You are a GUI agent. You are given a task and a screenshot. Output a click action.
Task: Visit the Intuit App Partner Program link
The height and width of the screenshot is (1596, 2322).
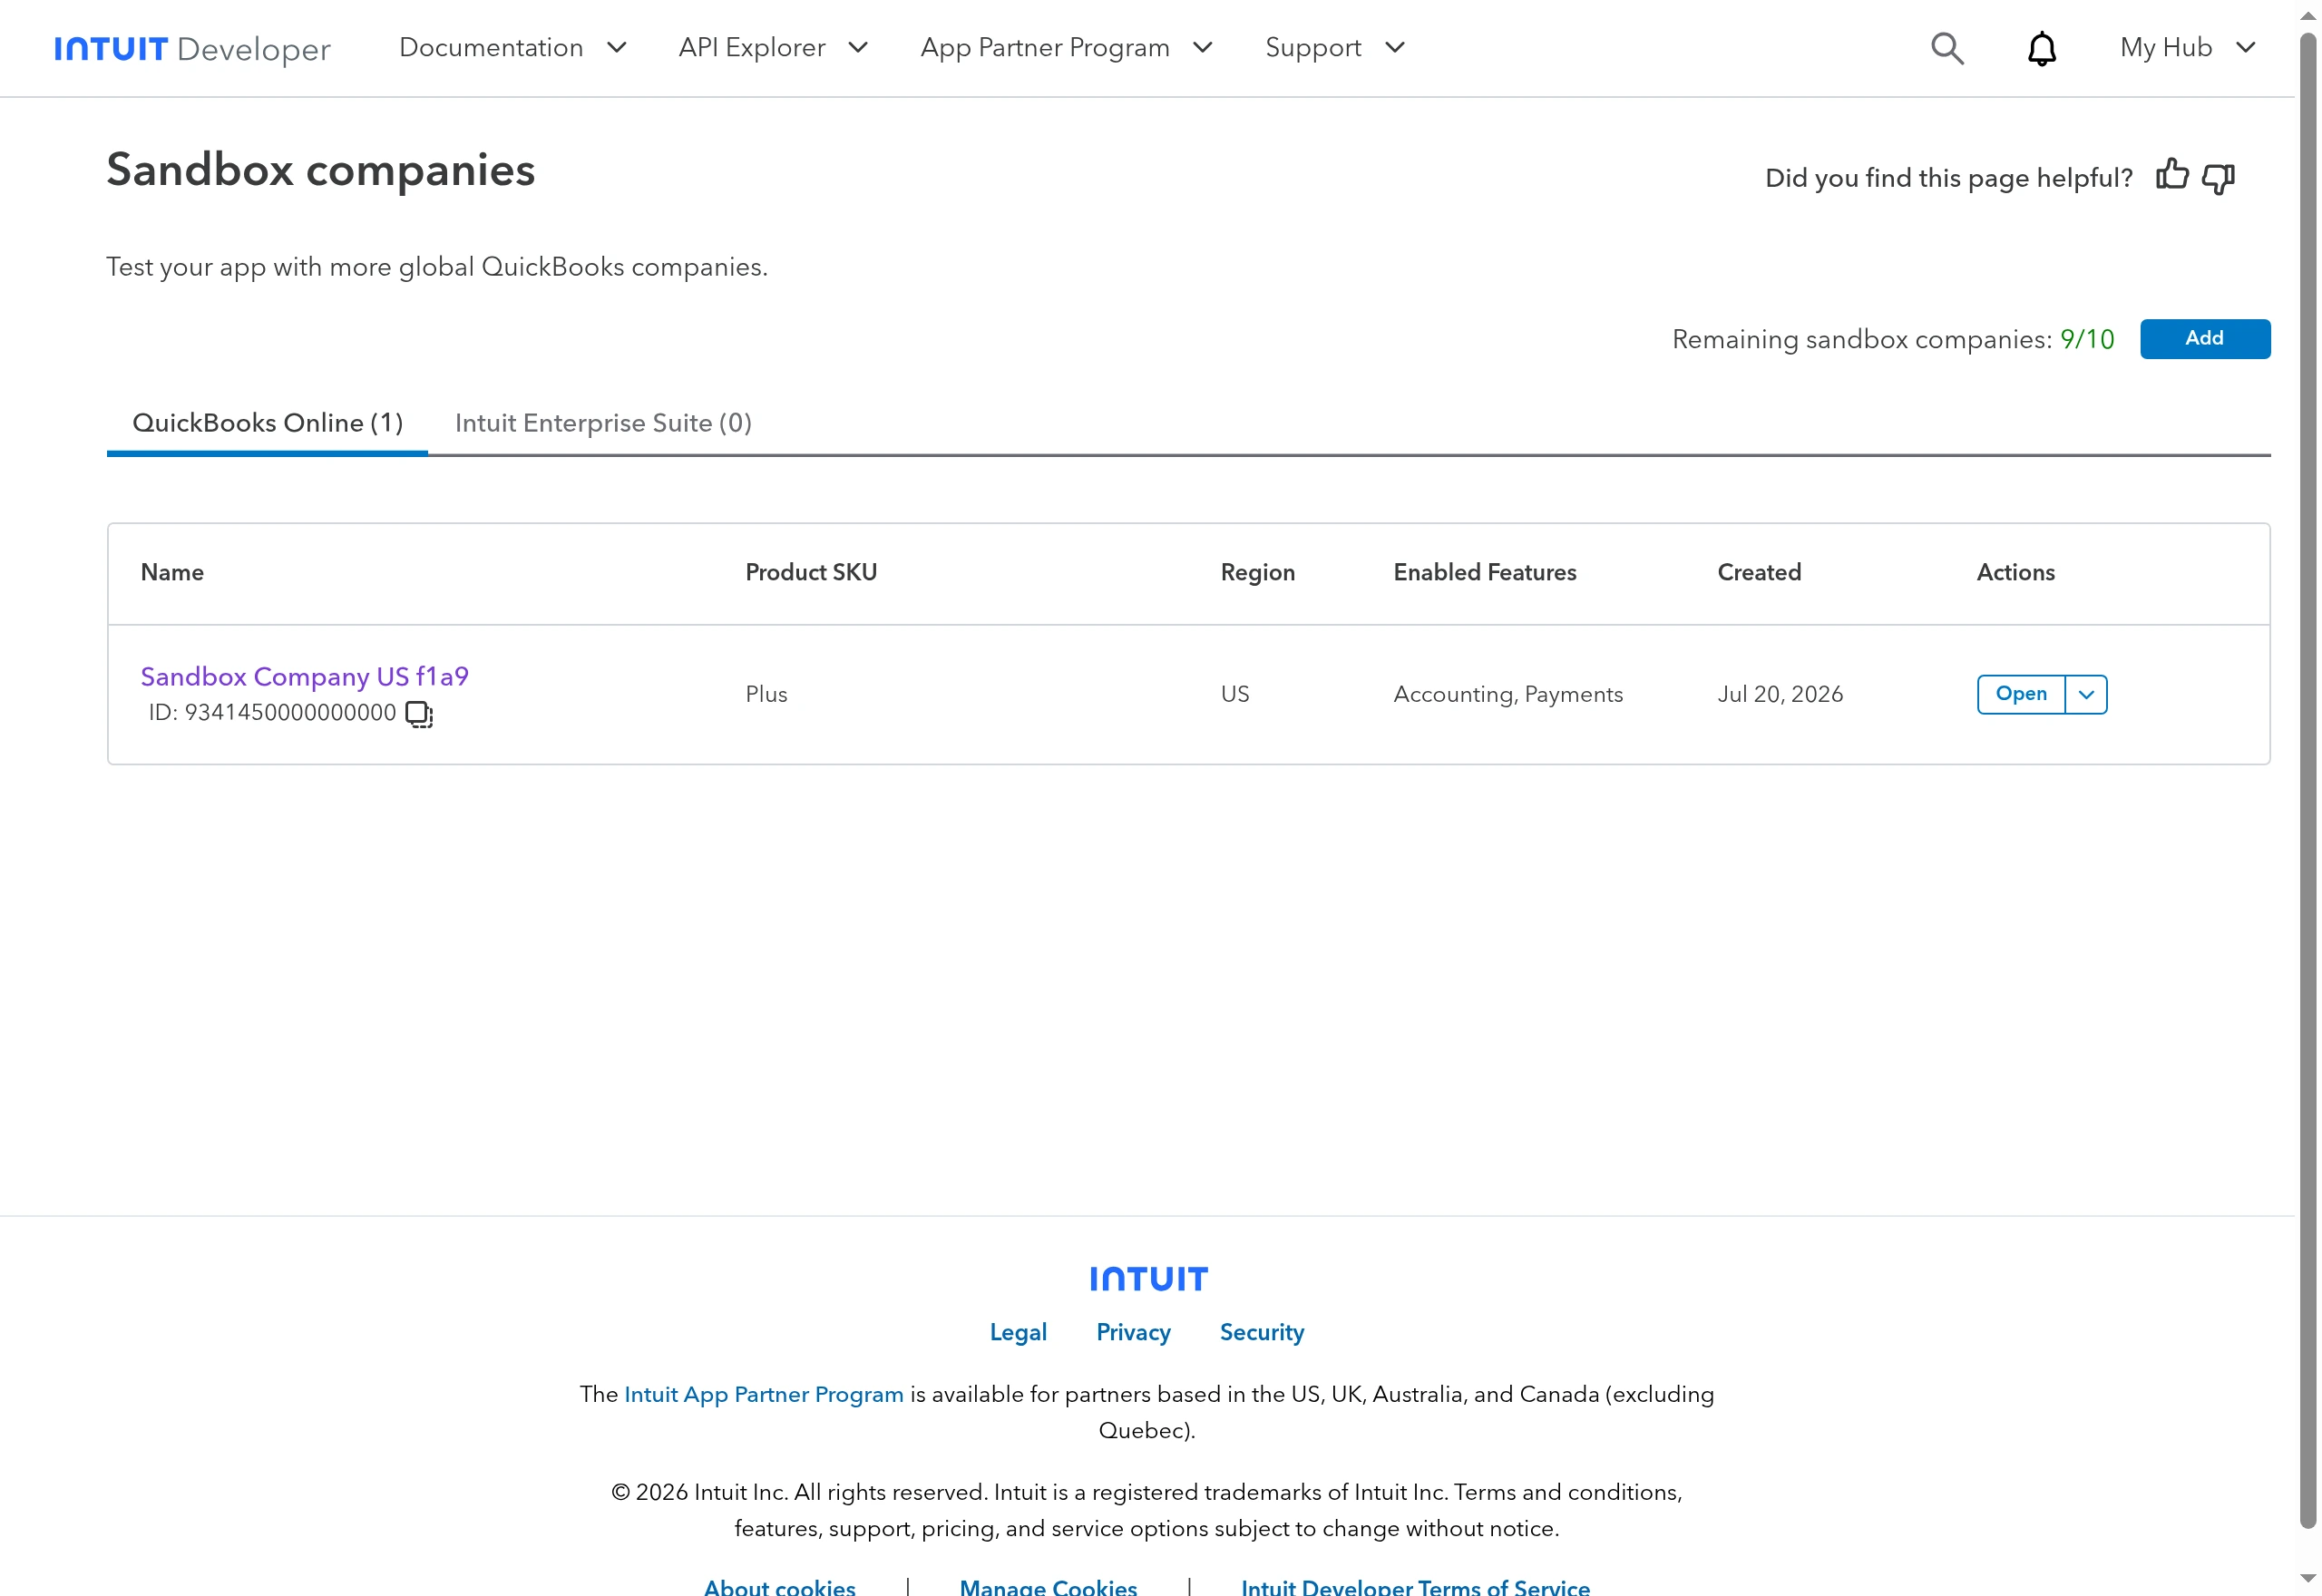[763, 1394]
